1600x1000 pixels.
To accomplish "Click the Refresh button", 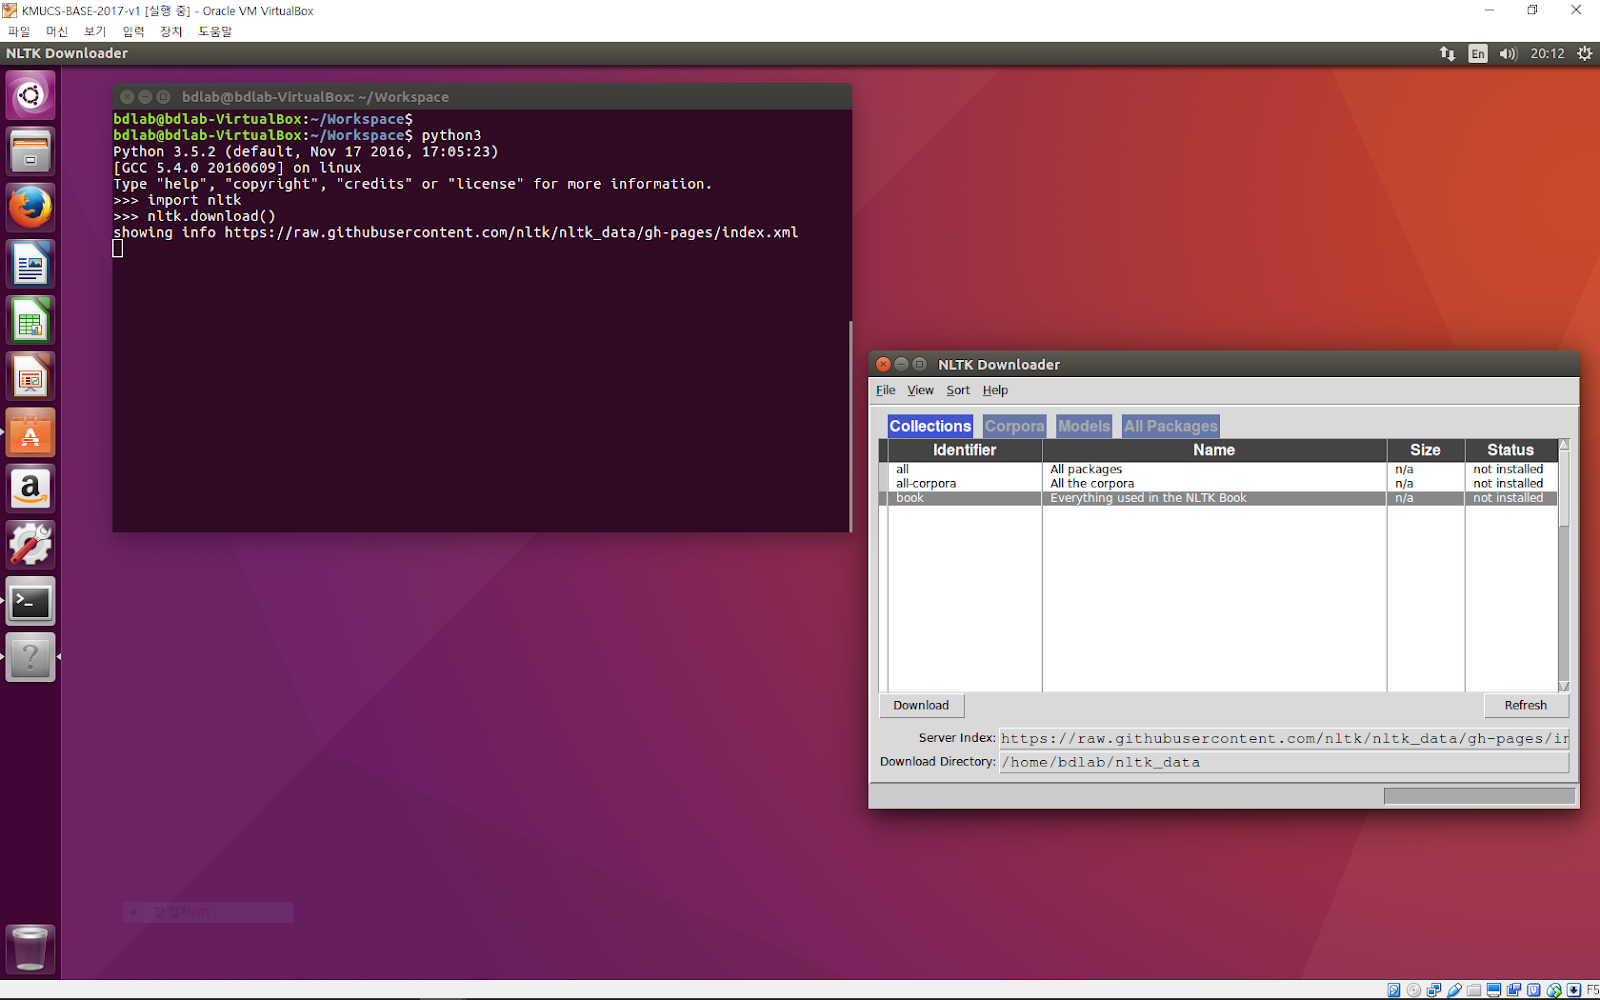I will (x=1526, y=705).
